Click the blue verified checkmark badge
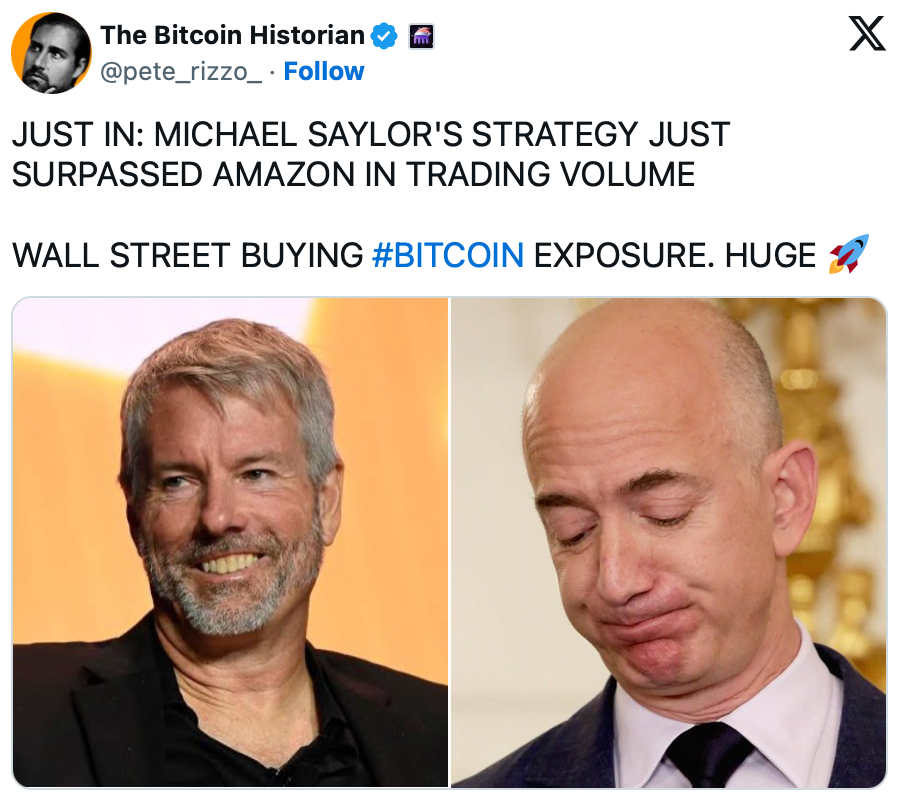Screen dimensions: 900x804 (384, 36)
